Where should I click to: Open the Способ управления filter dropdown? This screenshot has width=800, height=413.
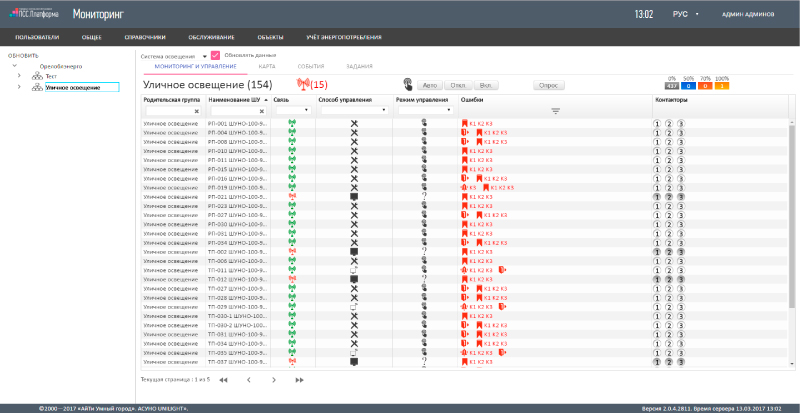coord(354,110)
